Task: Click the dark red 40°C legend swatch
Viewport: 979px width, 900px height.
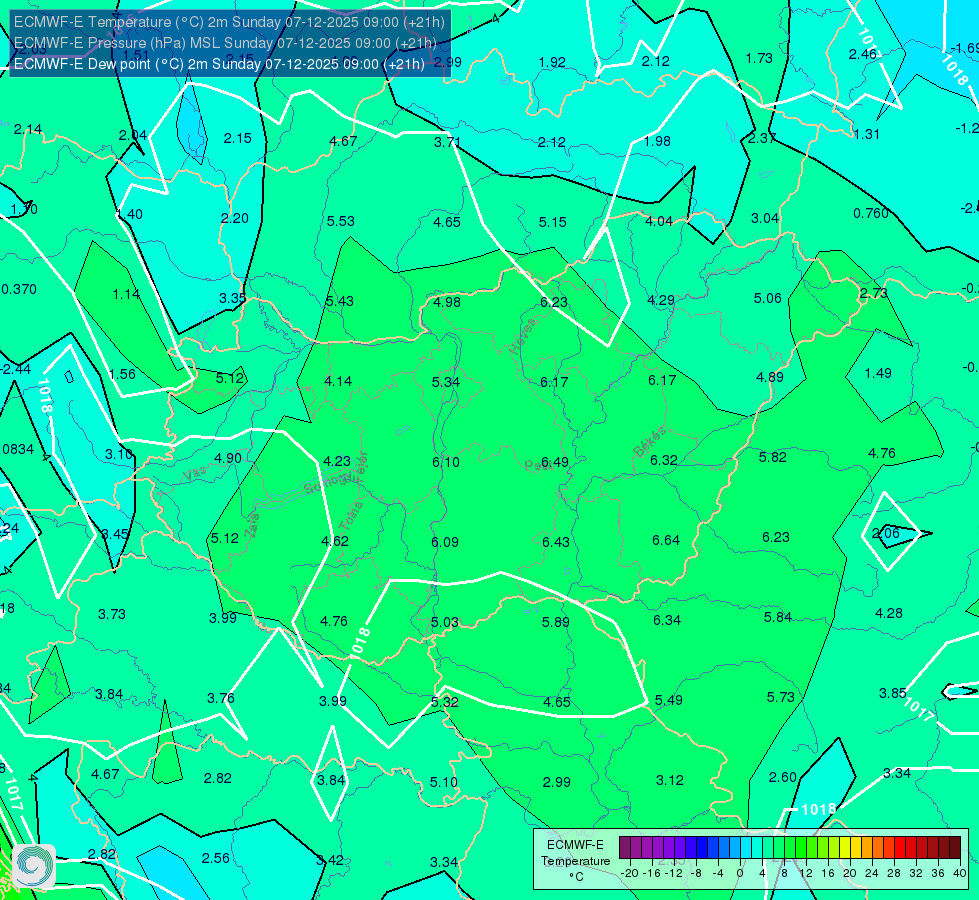Action: (x=955, y=848)
